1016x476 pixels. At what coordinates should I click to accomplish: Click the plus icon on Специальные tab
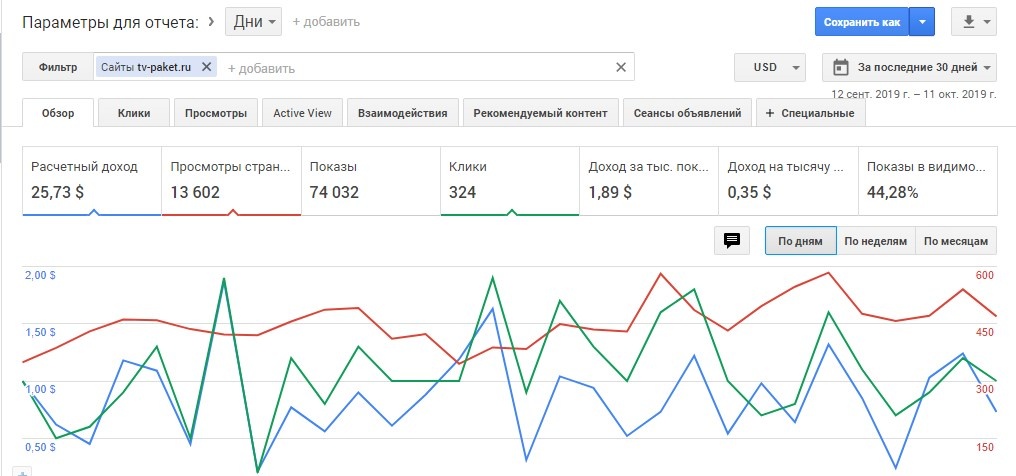tap(770, 113)
